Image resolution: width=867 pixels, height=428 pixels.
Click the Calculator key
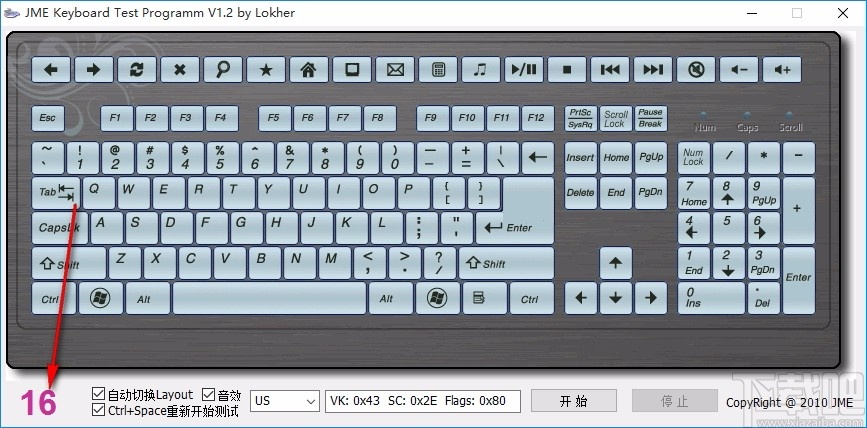(x=438, y=70)
